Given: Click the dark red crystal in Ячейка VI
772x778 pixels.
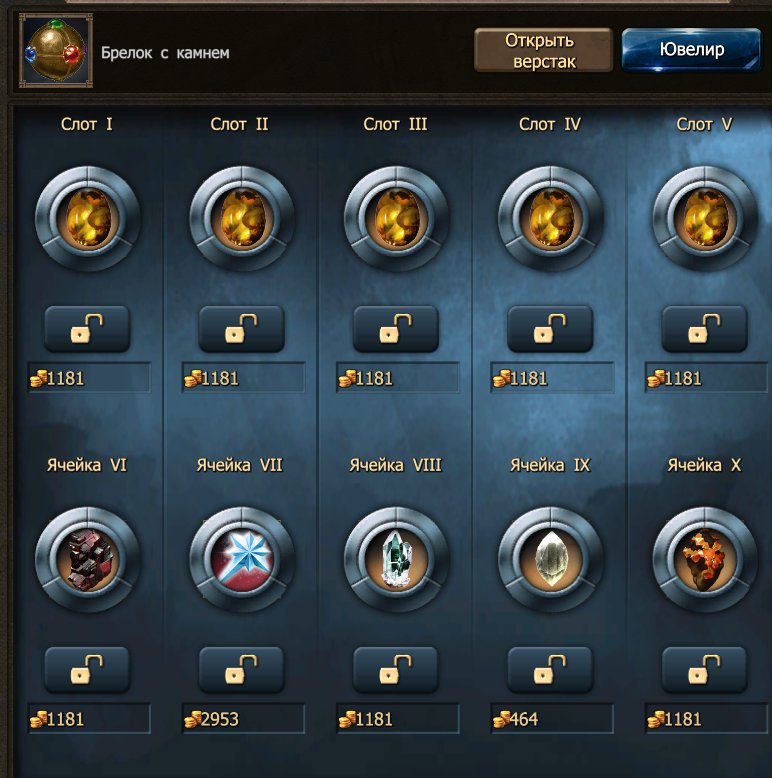Looking at the screenshot, I should point(88,559).
